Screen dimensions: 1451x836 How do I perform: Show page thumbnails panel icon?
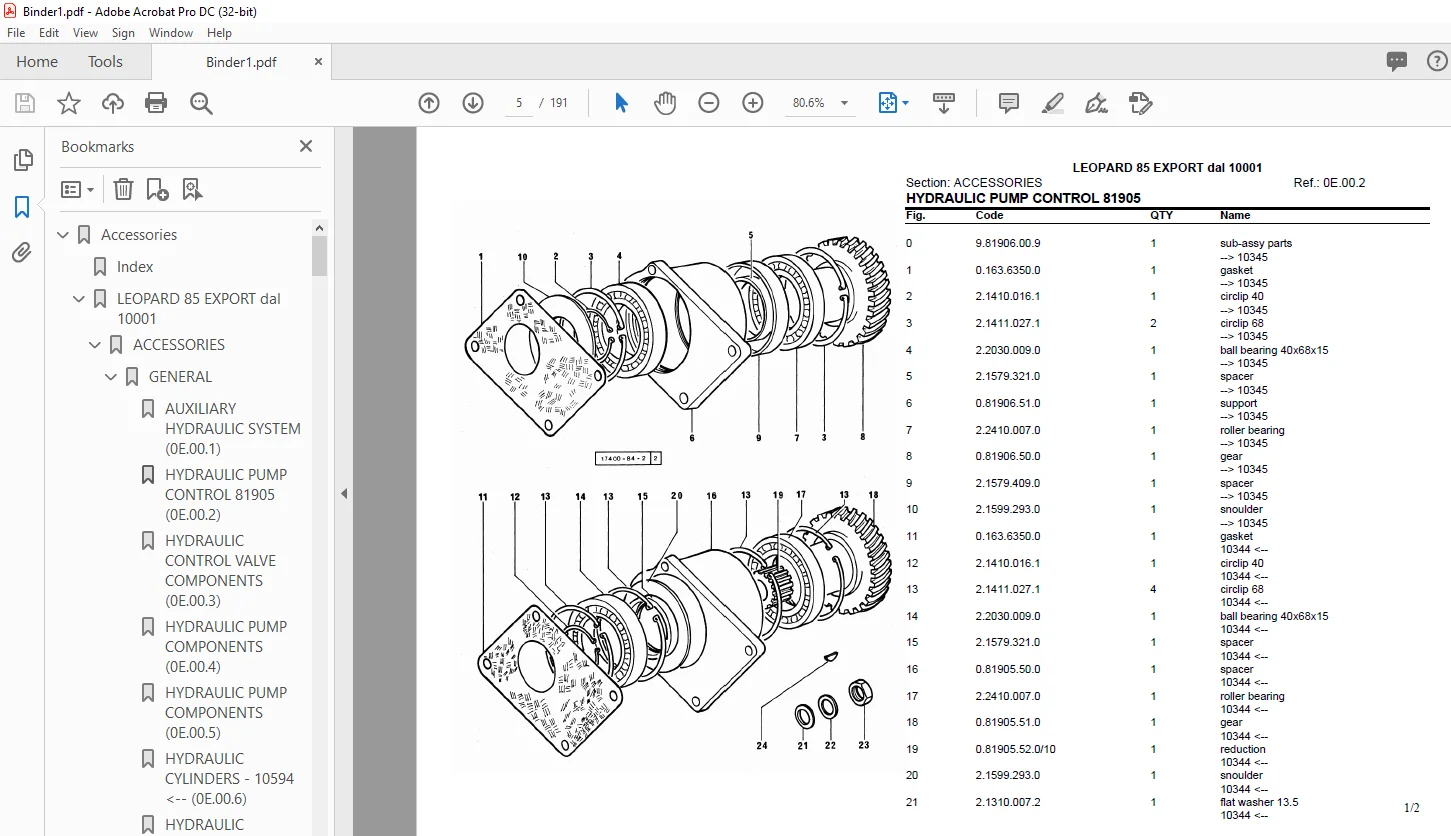pos(22,160)
